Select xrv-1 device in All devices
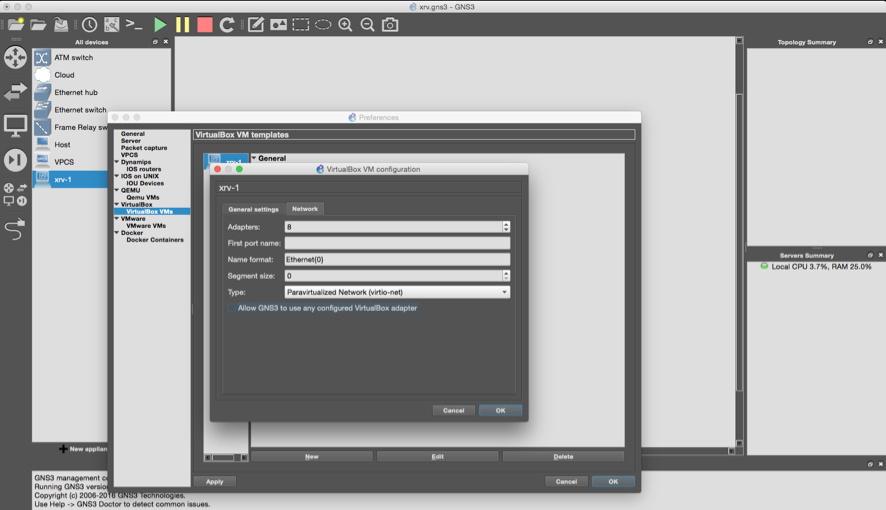The width and height of the screenshot is (886, 510). pyautogui.click(x=71, y=179)
